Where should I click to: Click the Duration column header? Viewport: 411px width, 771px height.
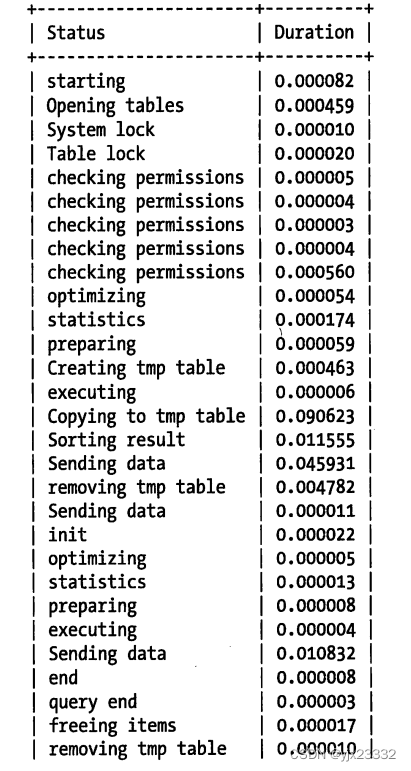[x=314, y=32]
